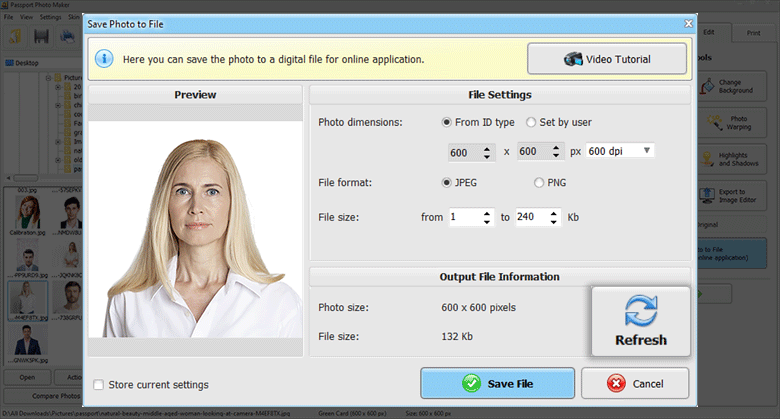780x419 pixels.
Task: Decrease the minimum file size with the down arrow
Action: (487, 221)
